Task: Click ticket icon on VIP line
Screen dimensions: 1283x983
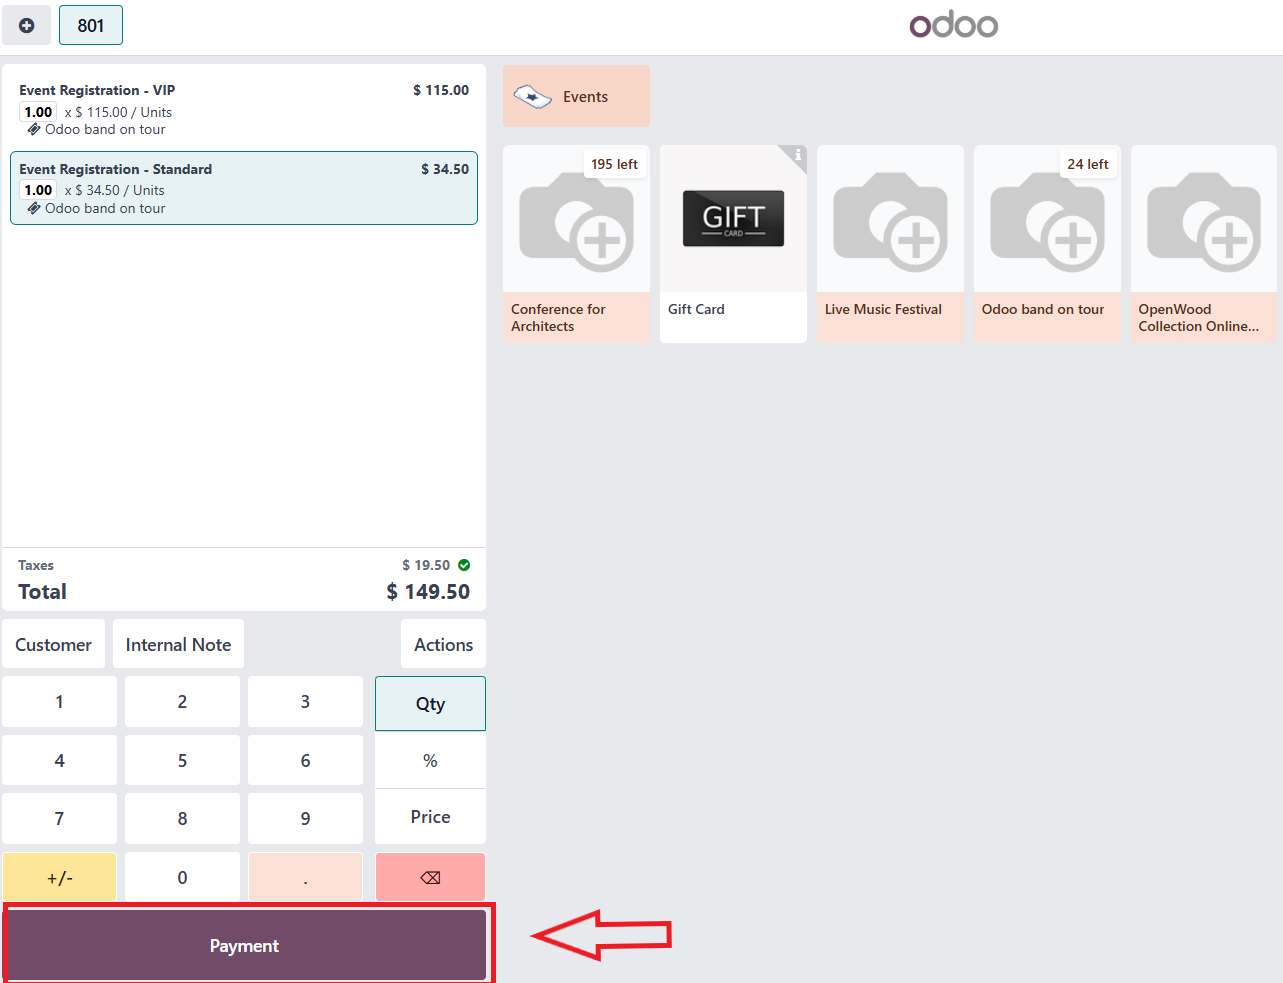Action: point(34,129)
